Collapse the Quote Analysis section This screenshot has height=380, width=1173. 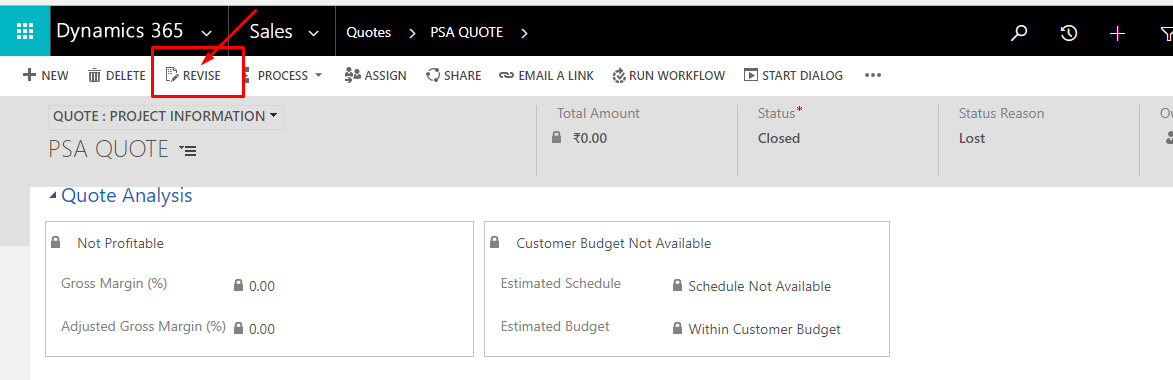click(x=52, y=196)
